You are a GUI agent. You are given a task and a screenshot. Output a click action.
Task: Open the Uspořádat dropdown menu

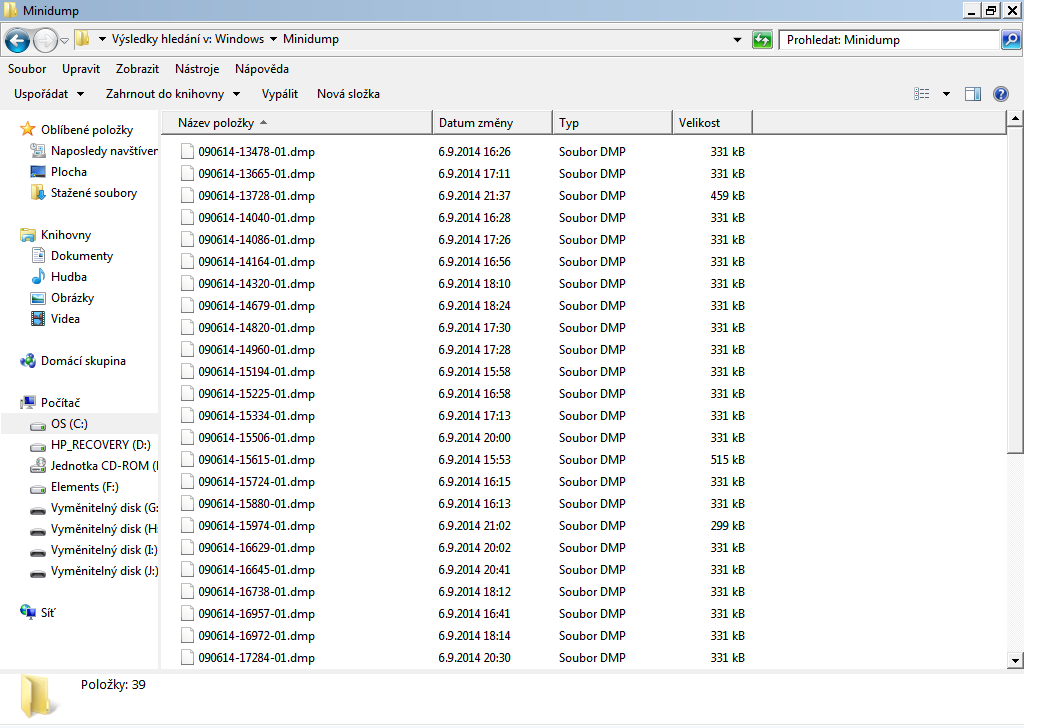tap(48, 94)
